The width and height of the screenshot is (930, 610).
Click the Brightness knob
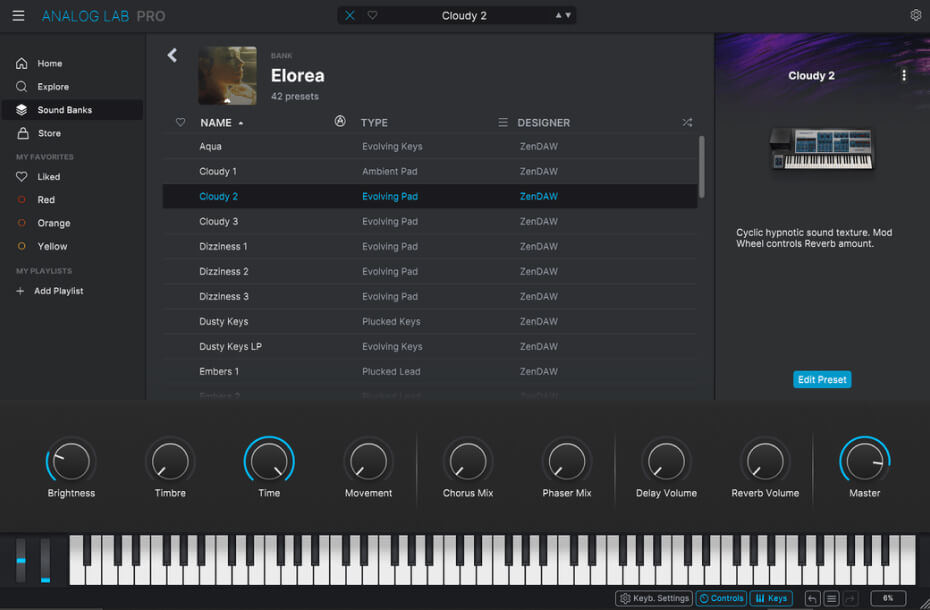[x=71, y=461]
